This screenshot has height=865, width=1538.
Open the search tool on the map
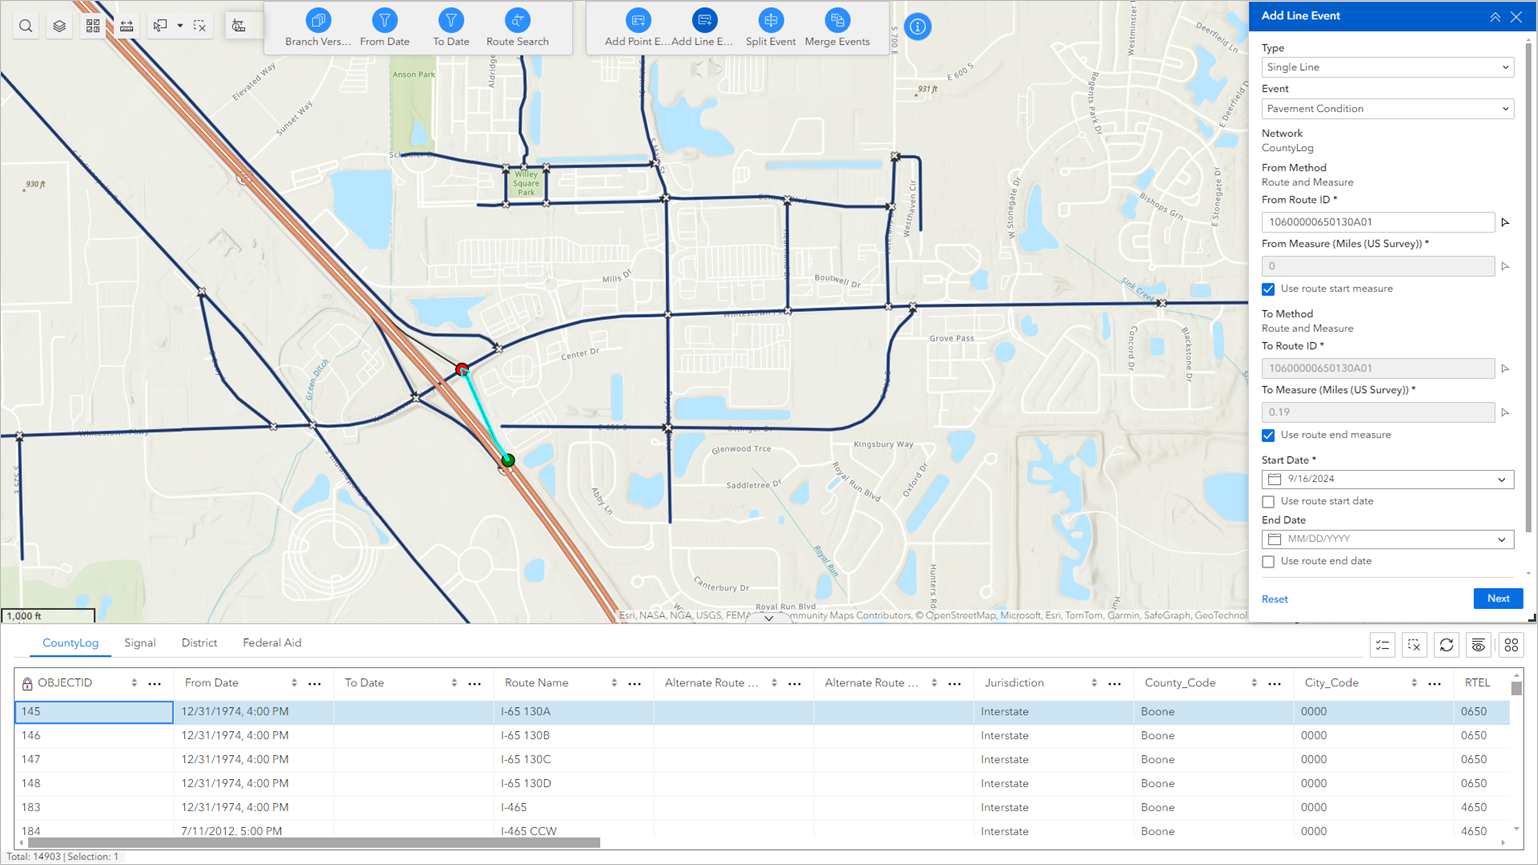pyautogui.click(x=26, y=27)
